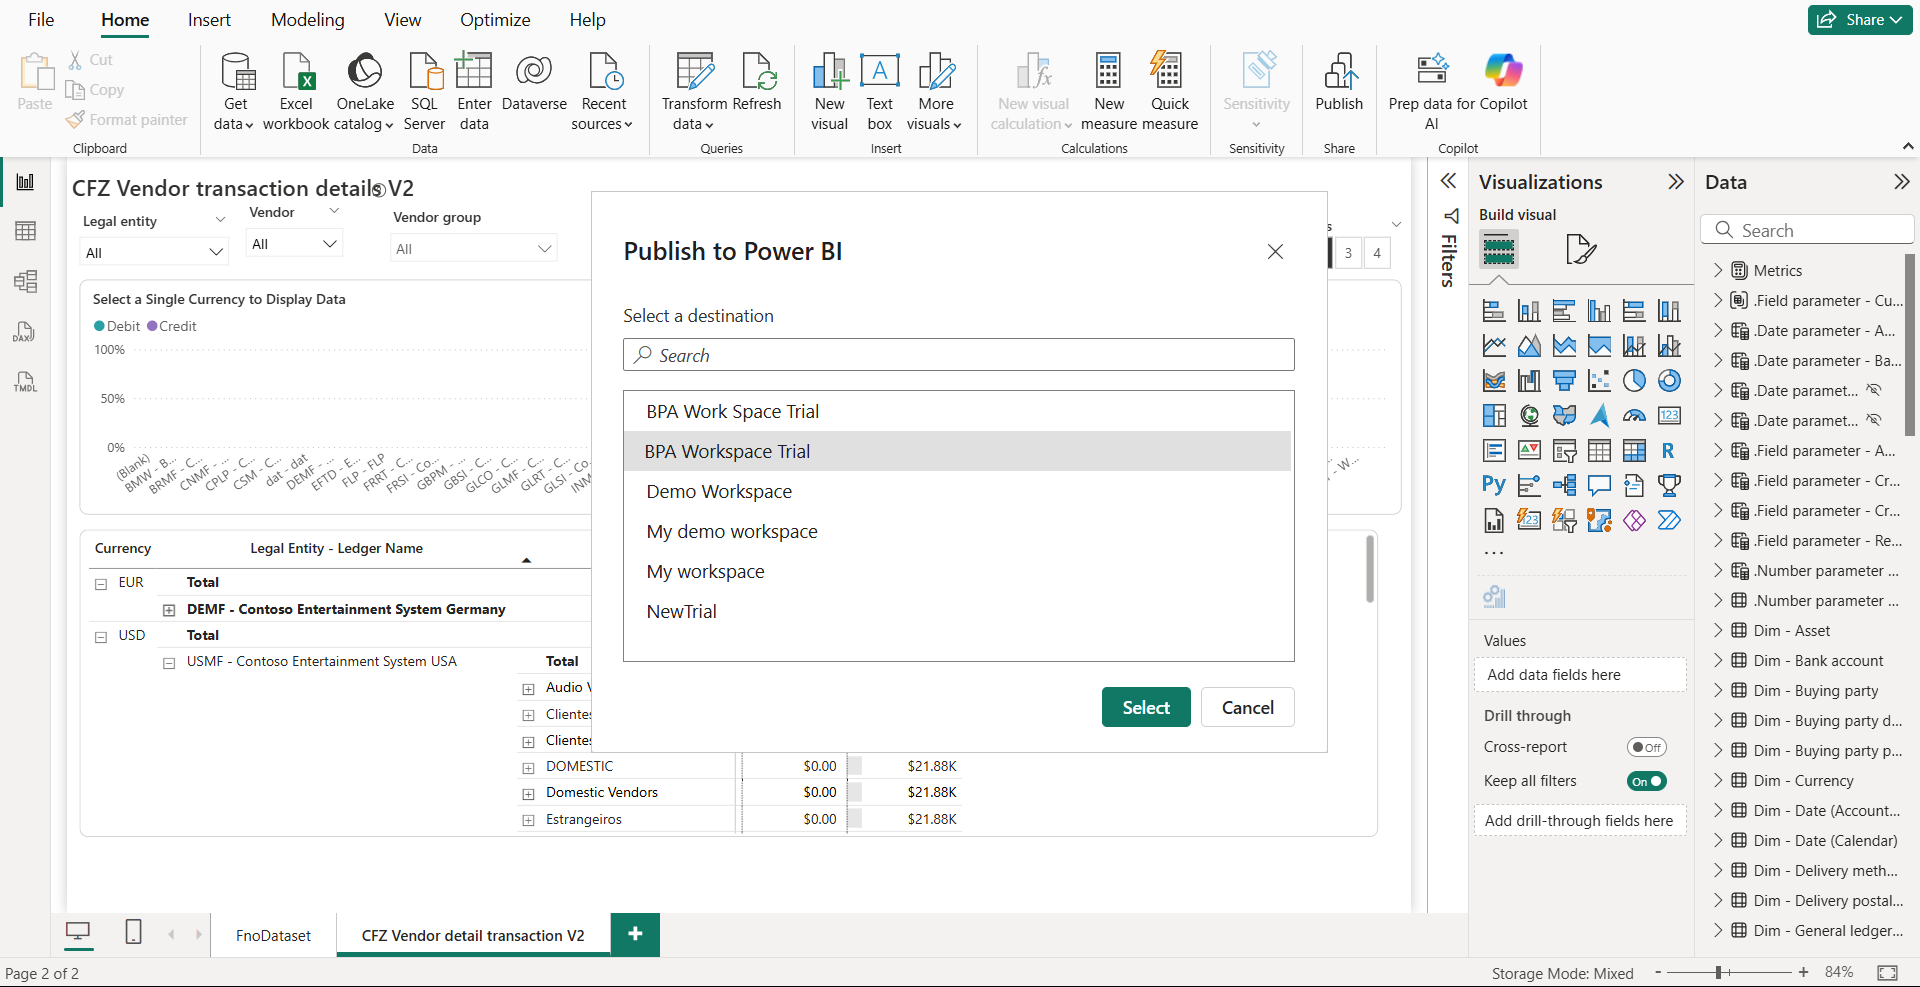Viewport: 1920px width, 987px height.
Task: Expand the Dim - Currency table
Action: (x=1718, y=781)
